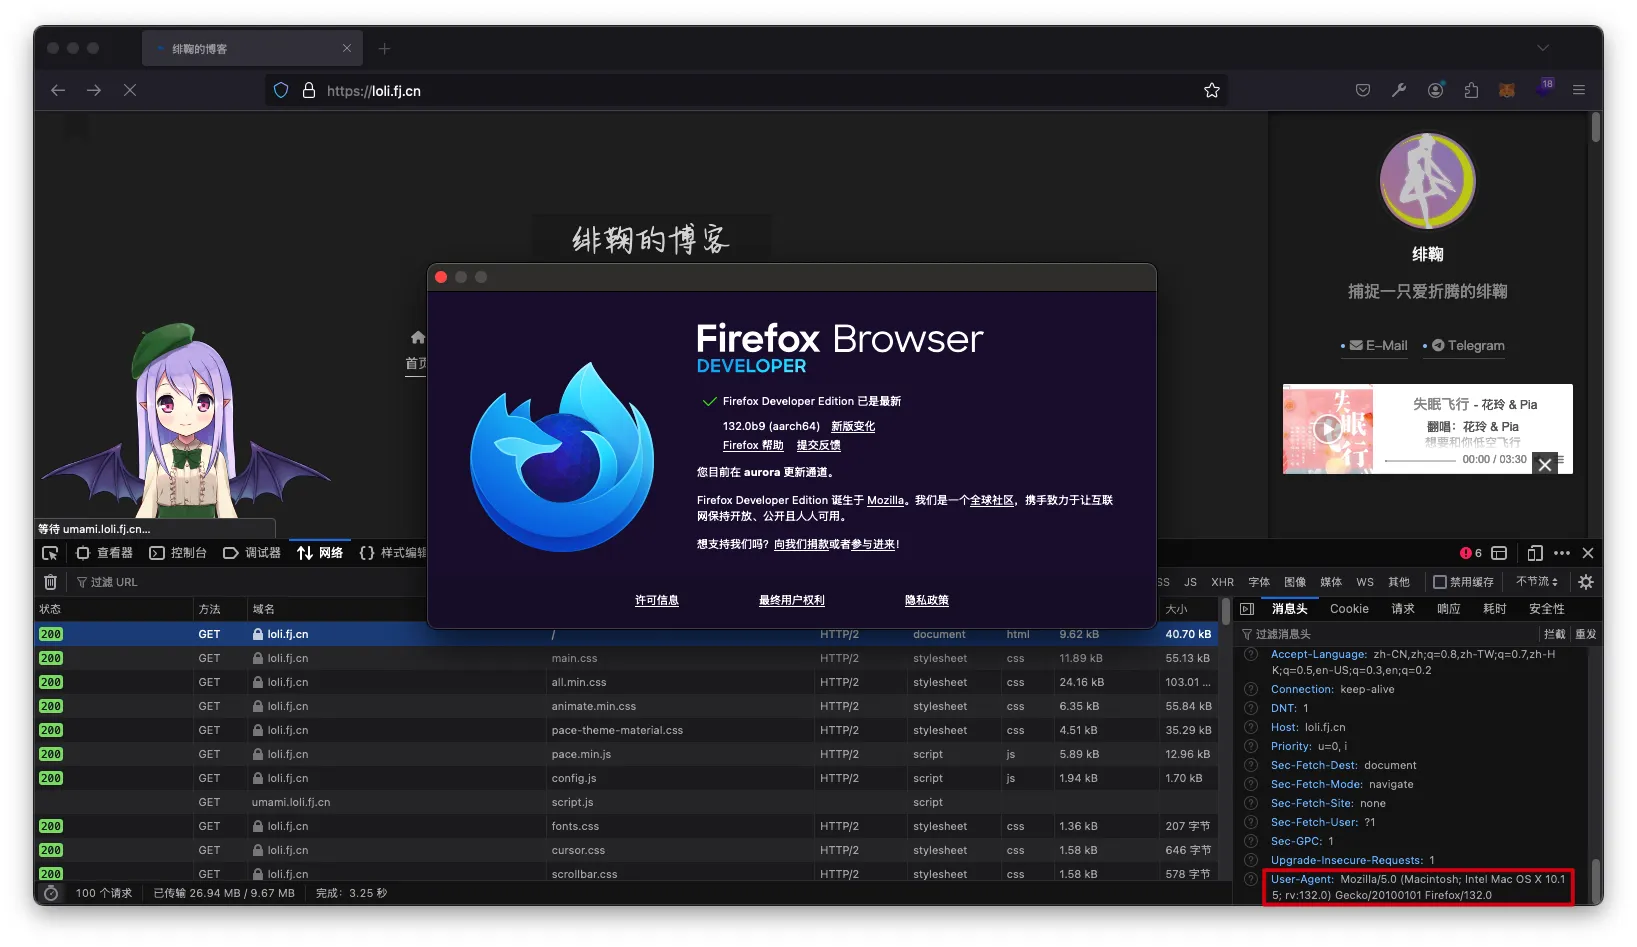Save page to Pocket
Viewport: 1637px width, 947px height.
[1363, 90]
